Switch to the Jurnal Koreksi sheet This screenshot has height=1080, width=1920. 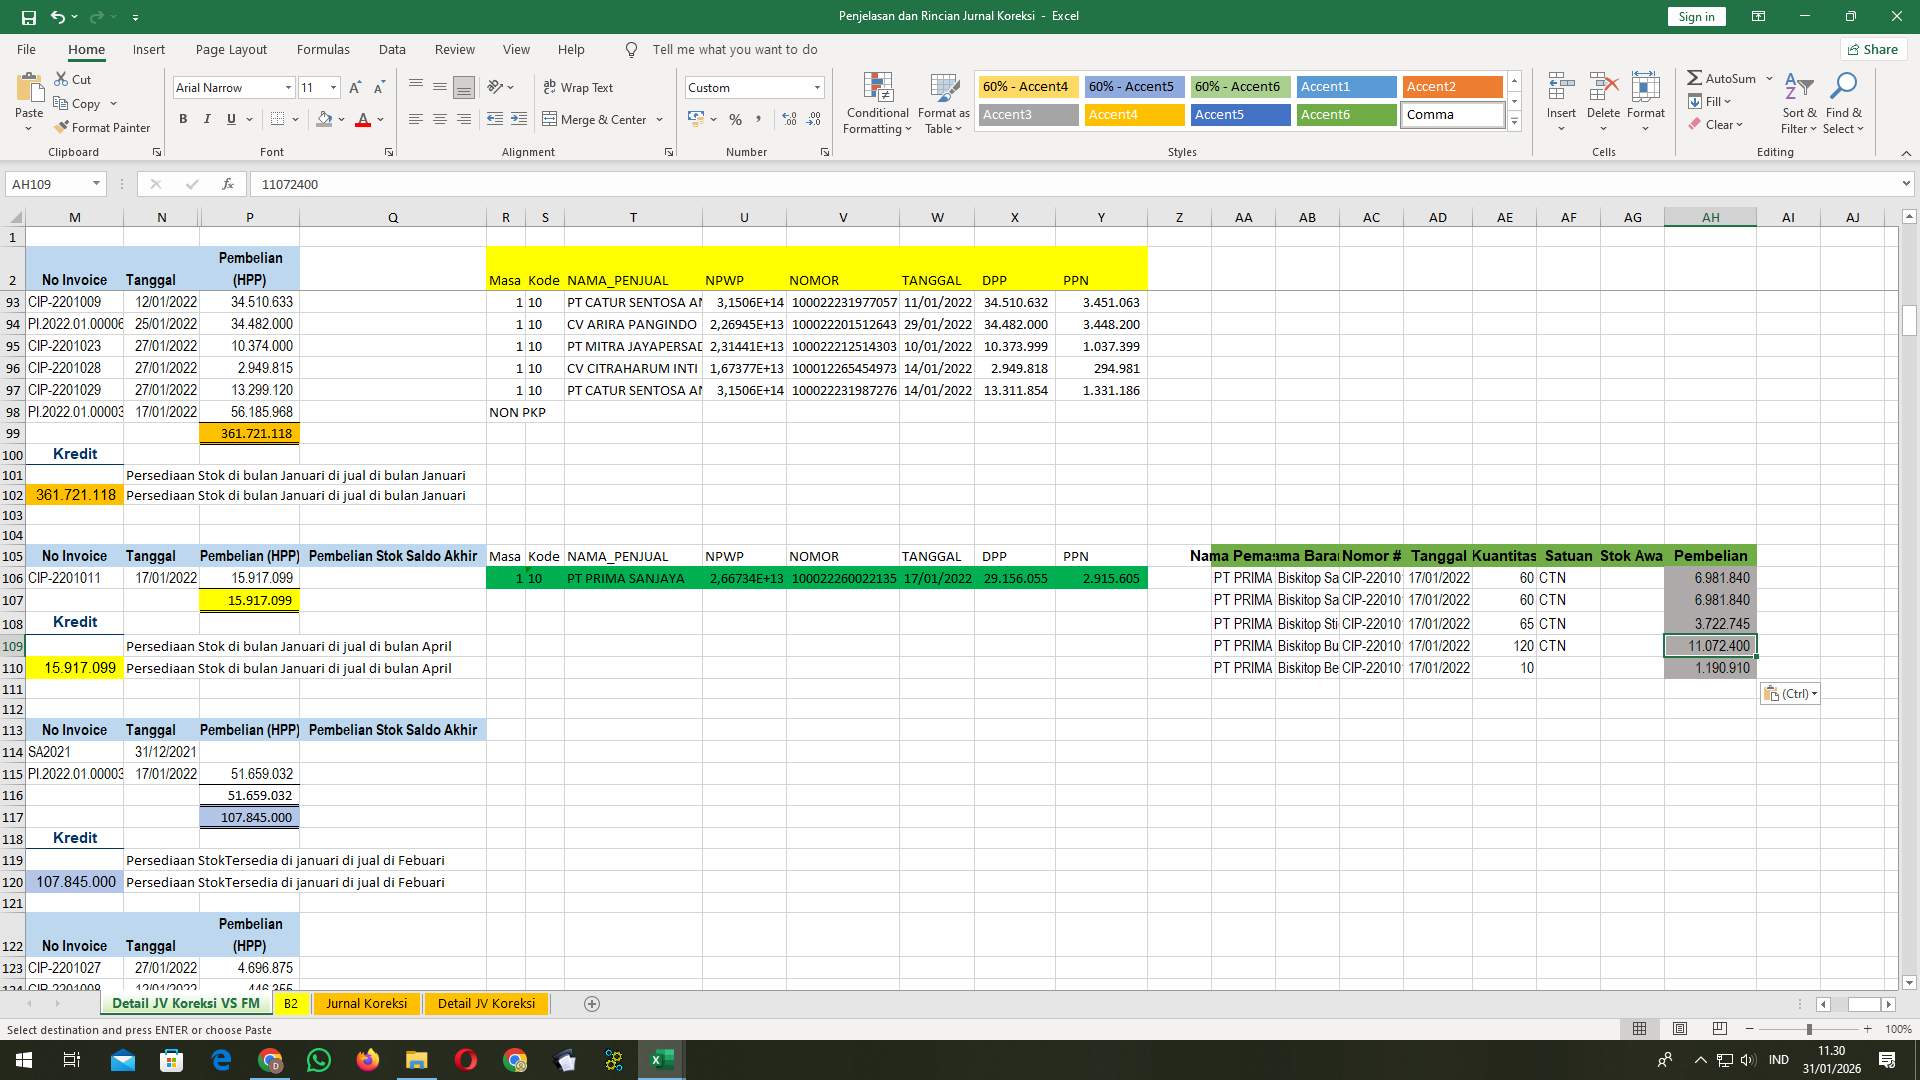click(x=366, y=1003)
